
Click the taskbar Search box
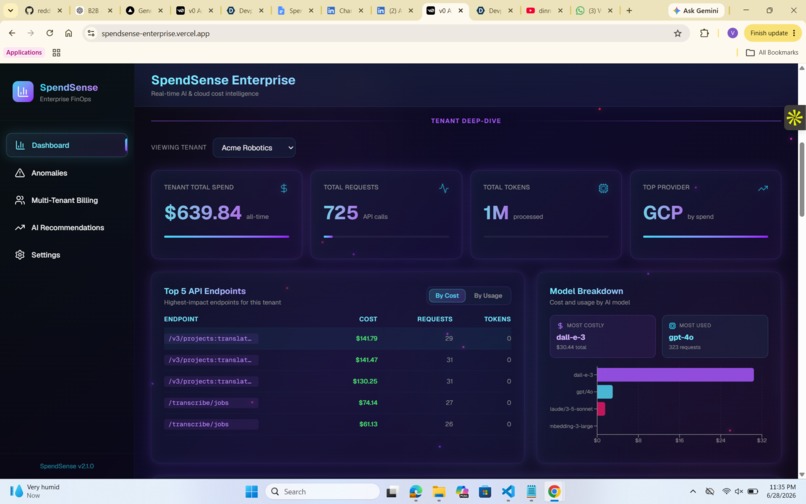[322, 492]
